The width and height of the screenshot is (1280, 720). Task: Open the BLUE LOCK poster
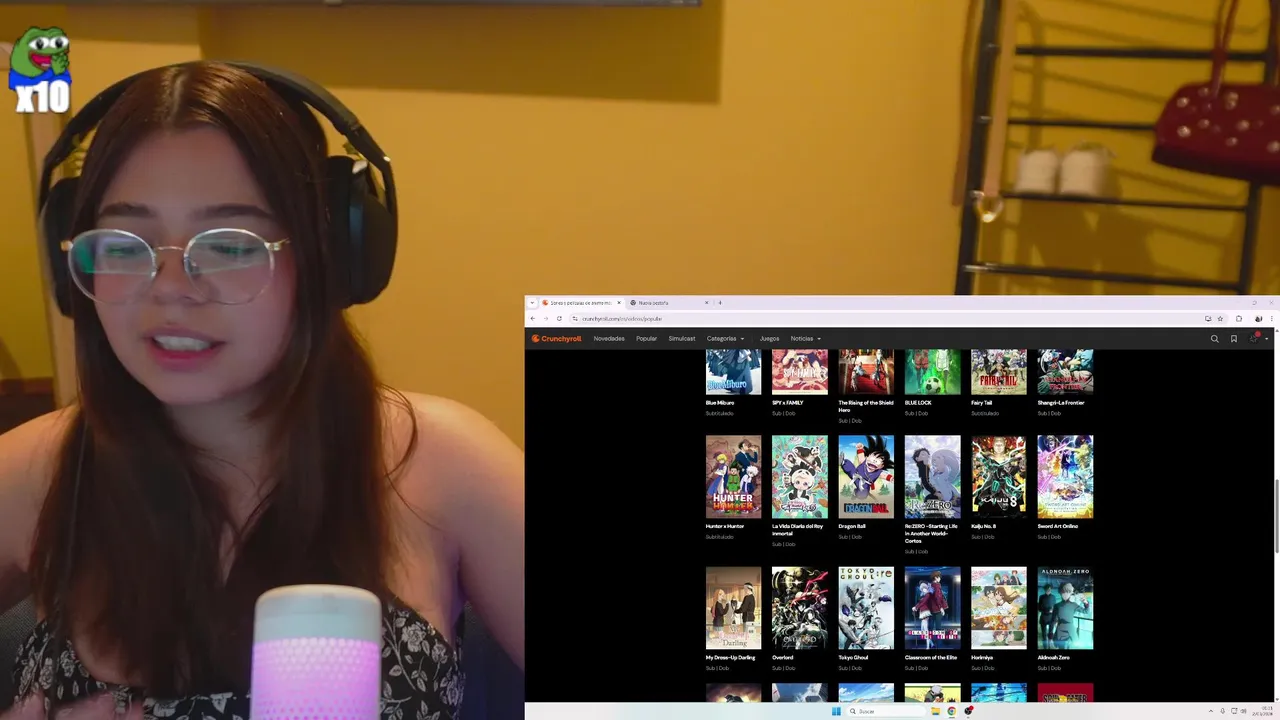[932, 372]
